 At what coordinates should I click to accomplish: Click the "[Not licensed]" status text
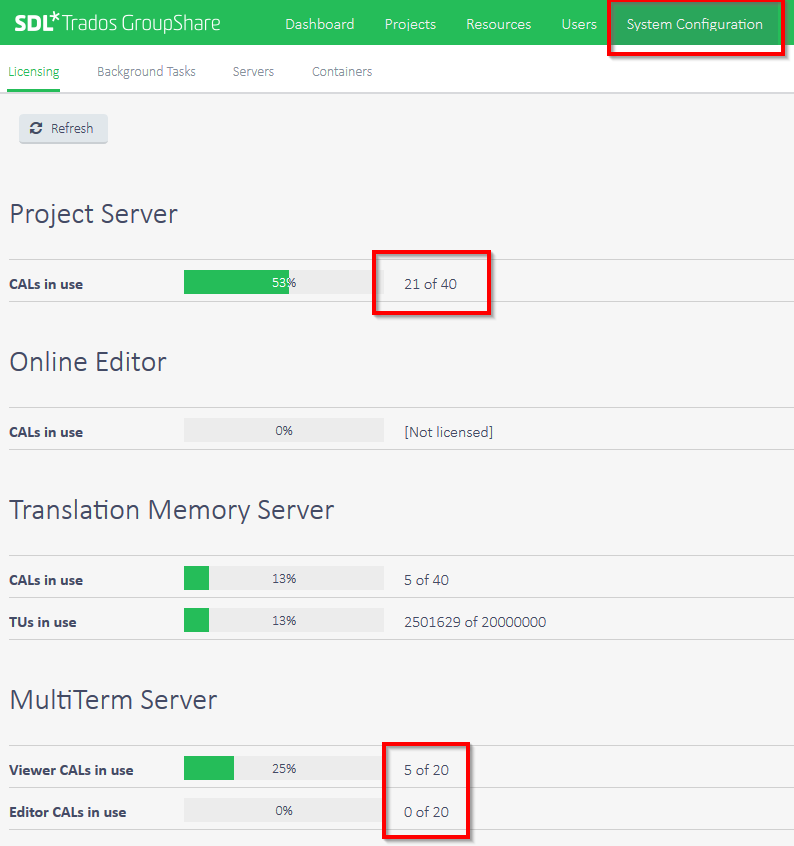[x=448, y=432]
